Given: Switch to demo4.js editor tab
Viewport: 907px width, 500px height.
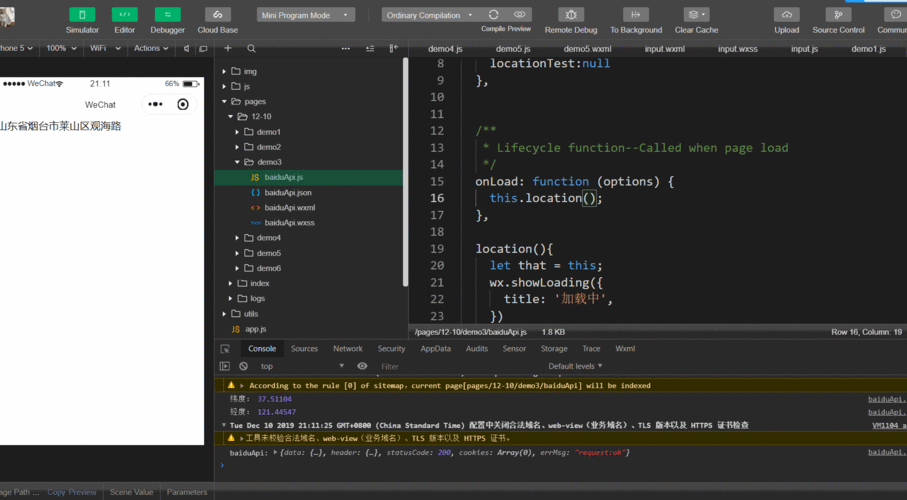Looking at the screenshot, I should 445,49.
